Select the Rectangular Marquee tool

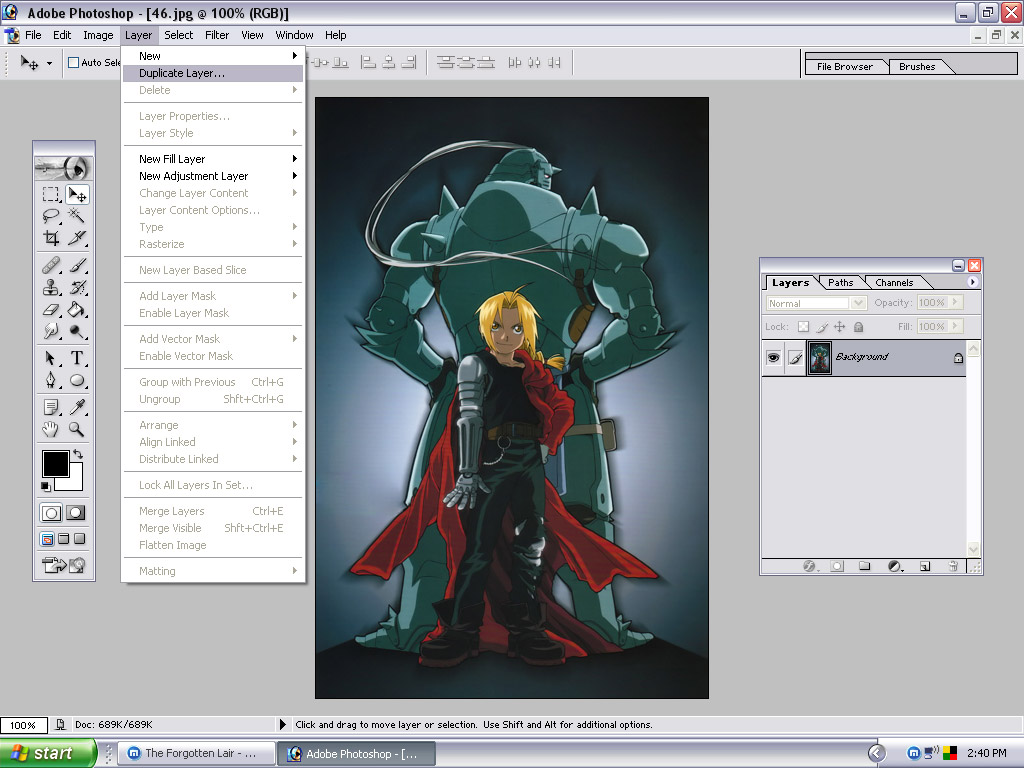point(51,195)
